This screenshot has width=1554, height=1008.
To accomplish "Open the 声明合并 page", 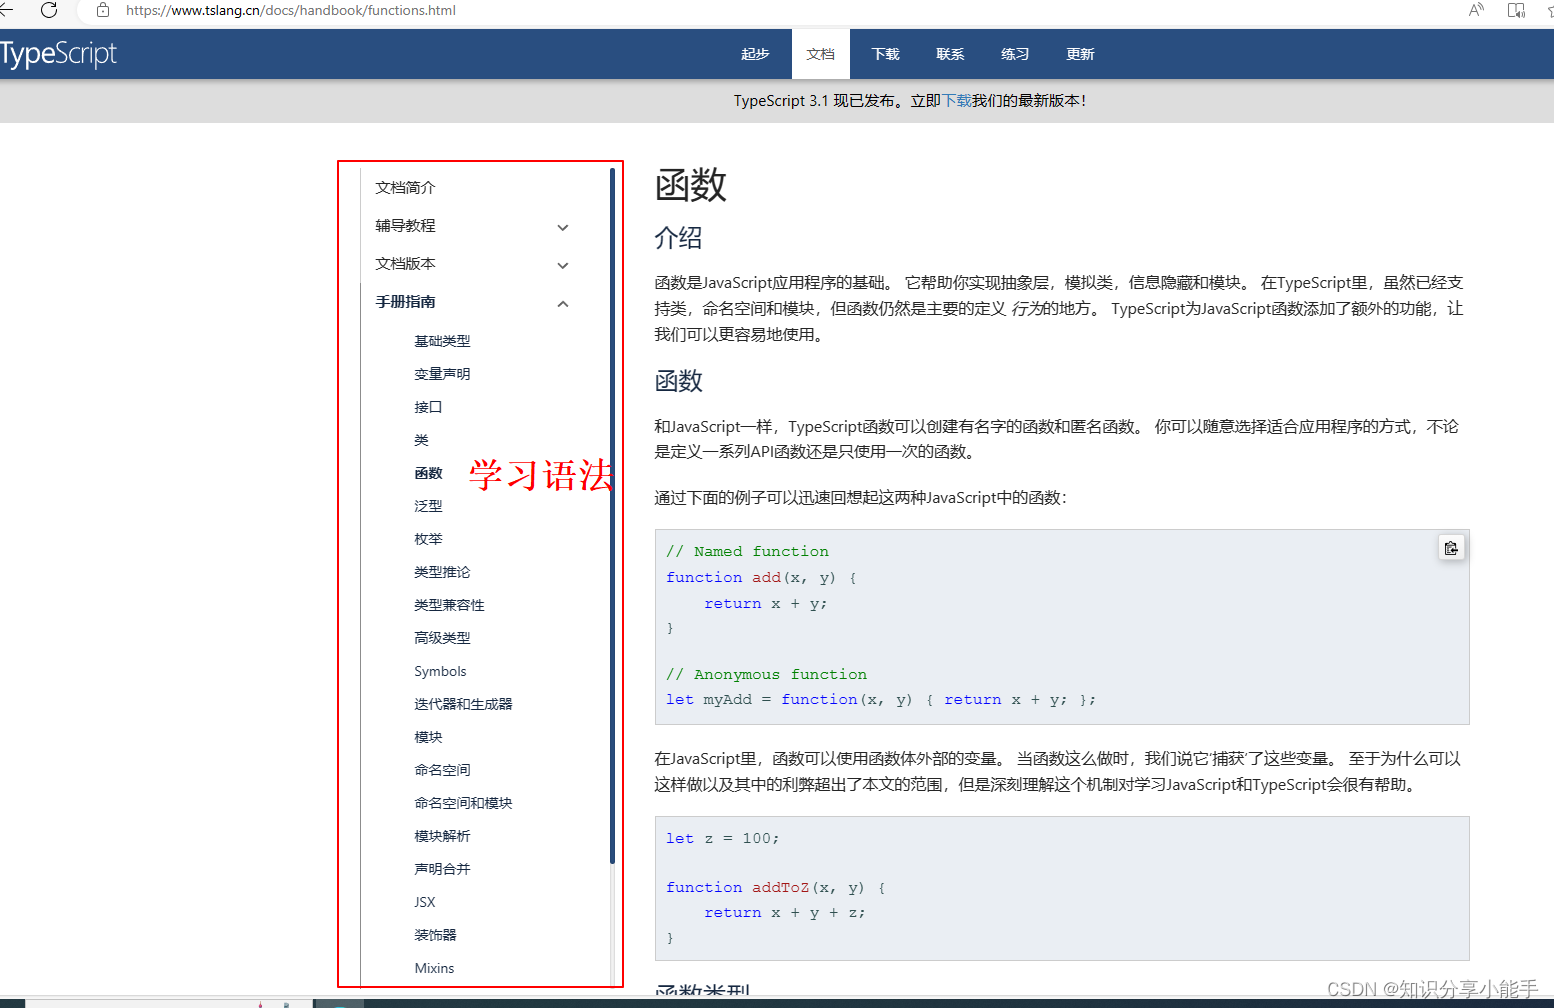I will pyautogui.click(x=442, y=869).
